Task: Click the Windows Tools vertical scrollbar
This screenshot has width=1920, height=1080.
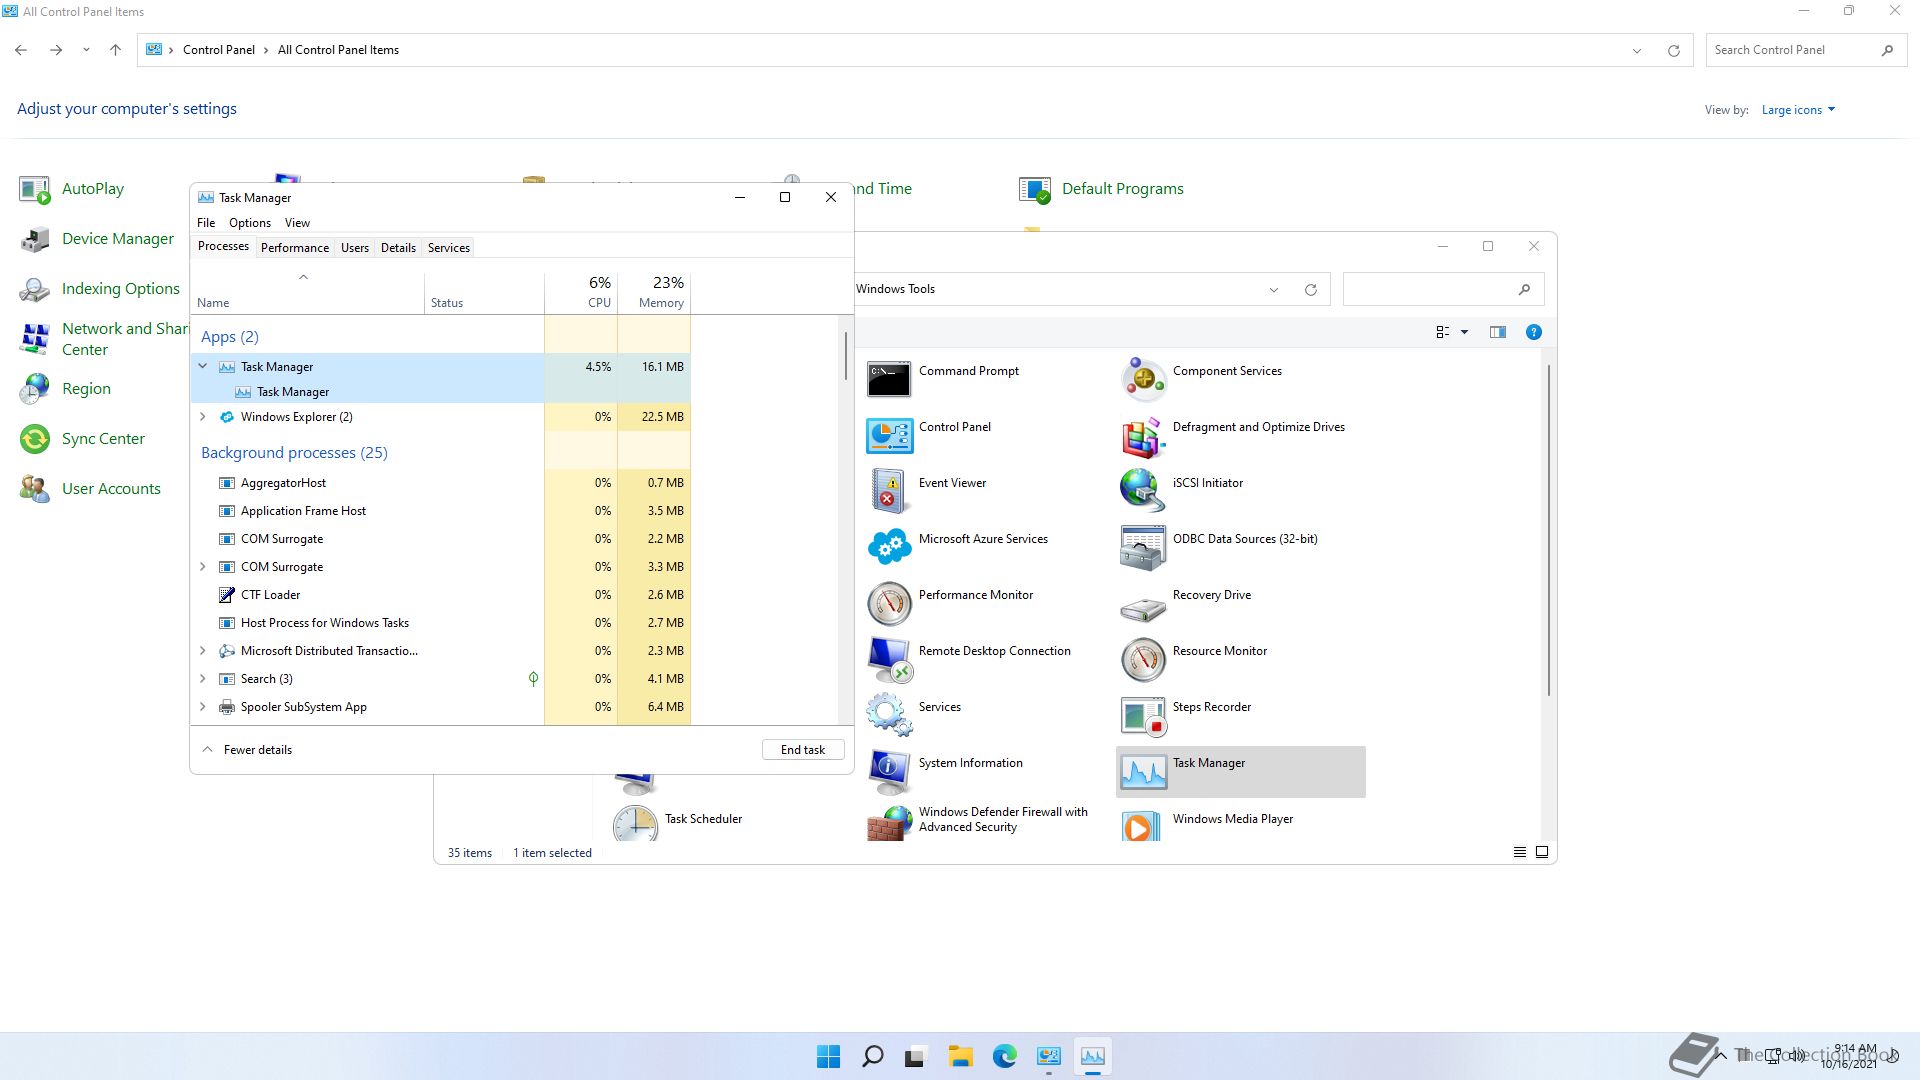Action: (x=1549, y=530)
